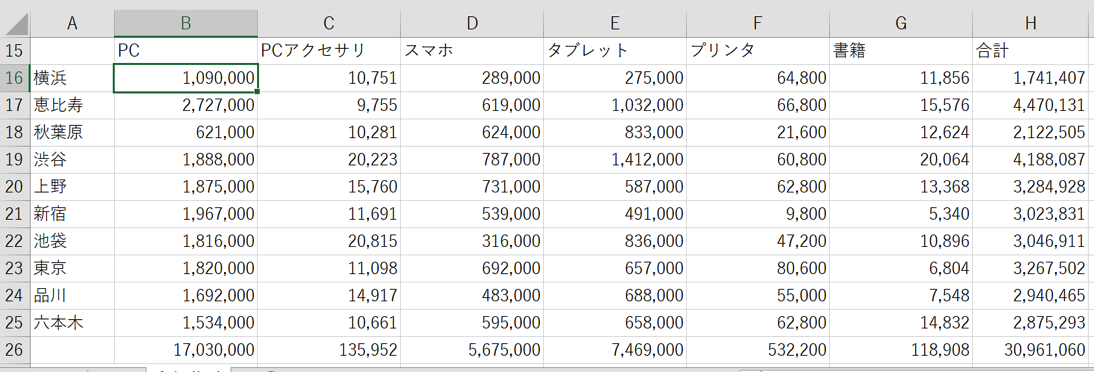Image resolution: width=1094 pixels, height=372 pixels.
Task: Select column H header
Action: [1031, 23]
